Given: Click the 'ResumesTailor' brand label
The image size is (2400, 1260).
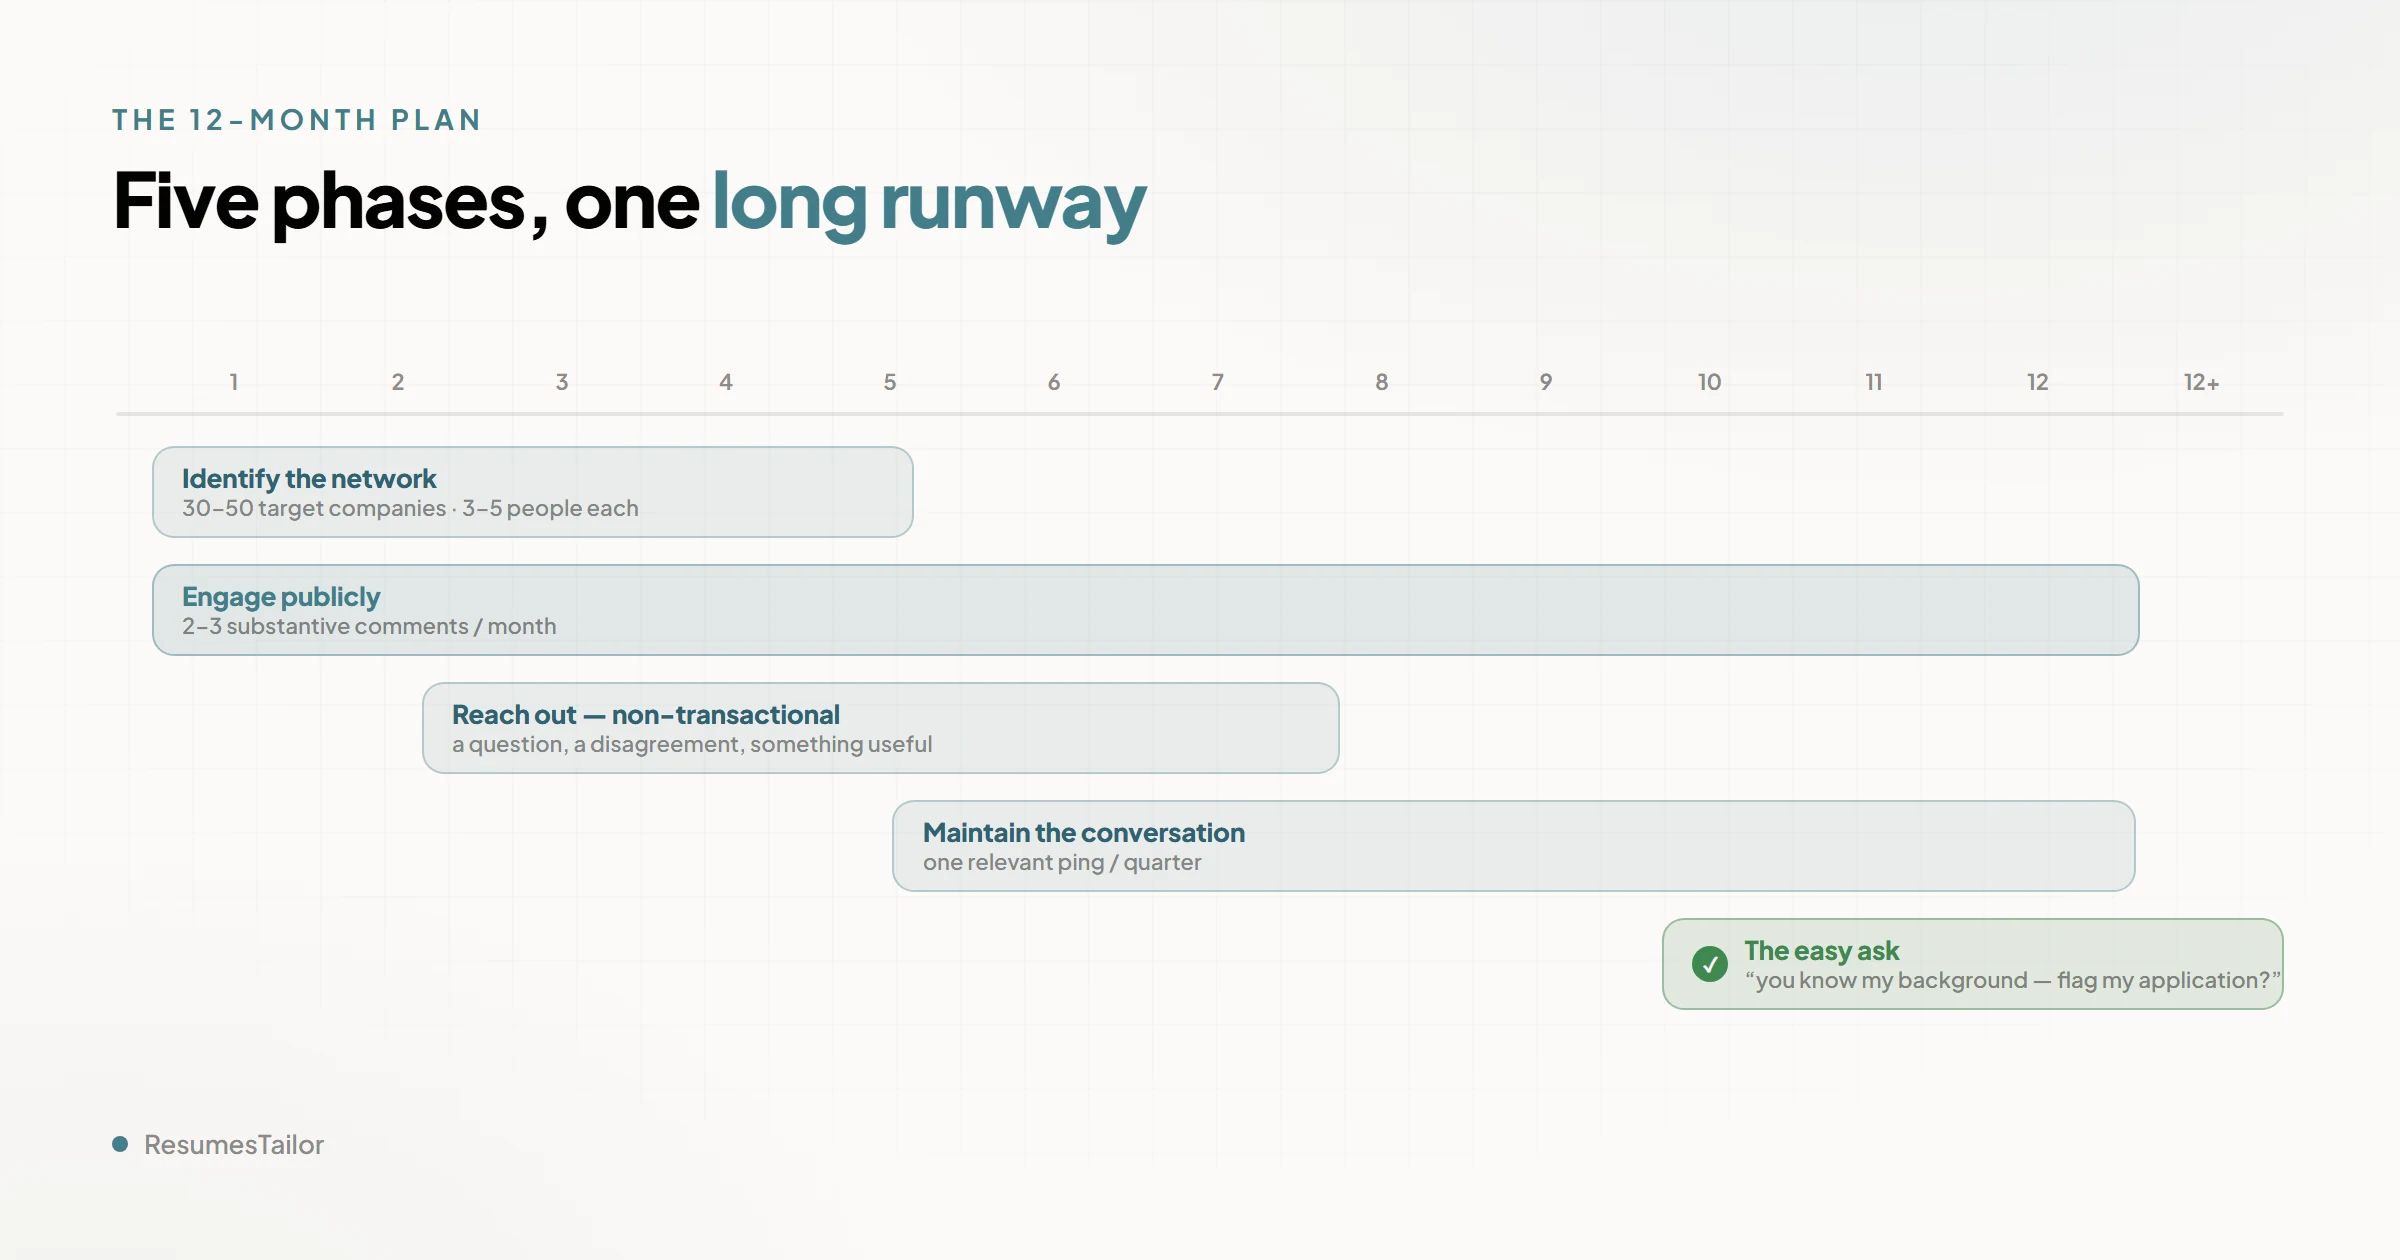Looking at the screenshot, I should click(x=234, y=1144).
